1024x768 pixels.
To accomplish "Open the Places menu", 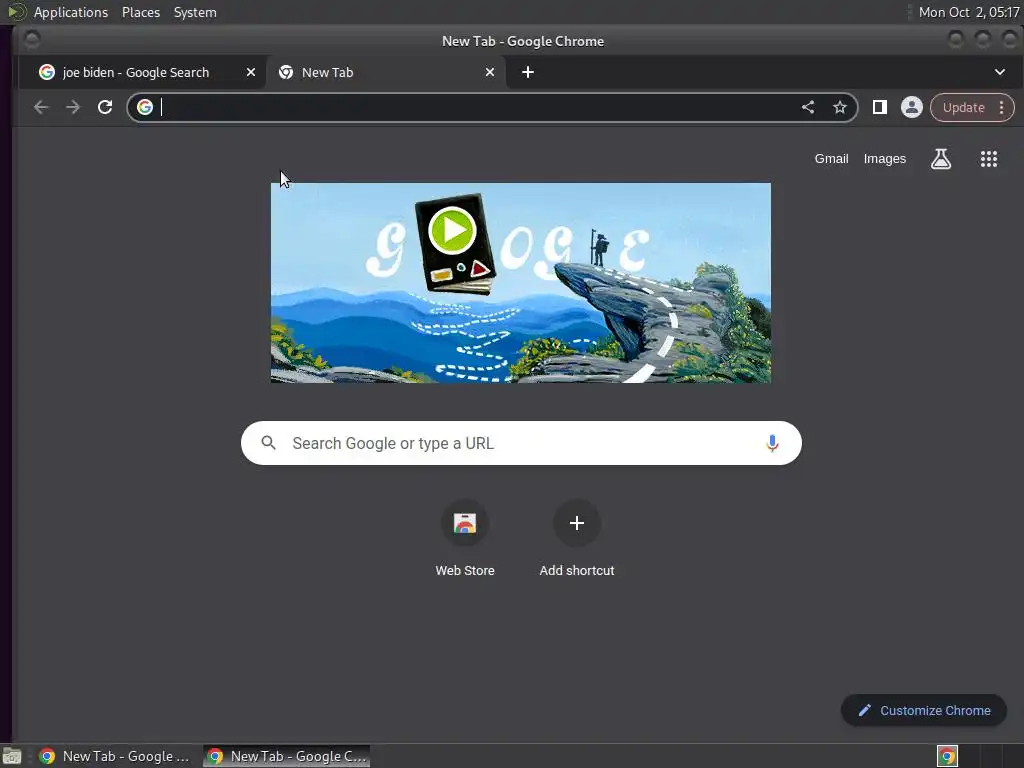I will 141,12.
